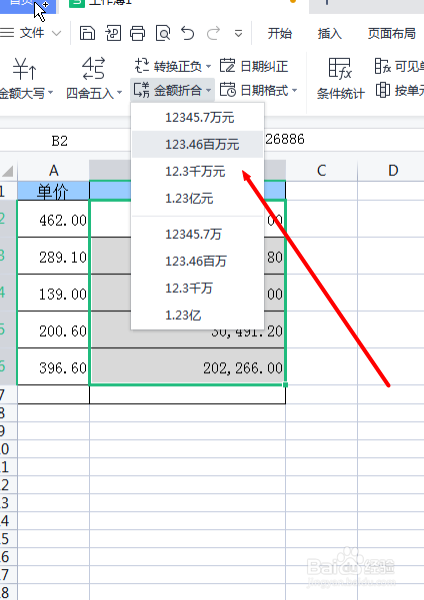This screenshot has width=424, height=600.
Task: Click the Redo arrow
Action: 214,33
